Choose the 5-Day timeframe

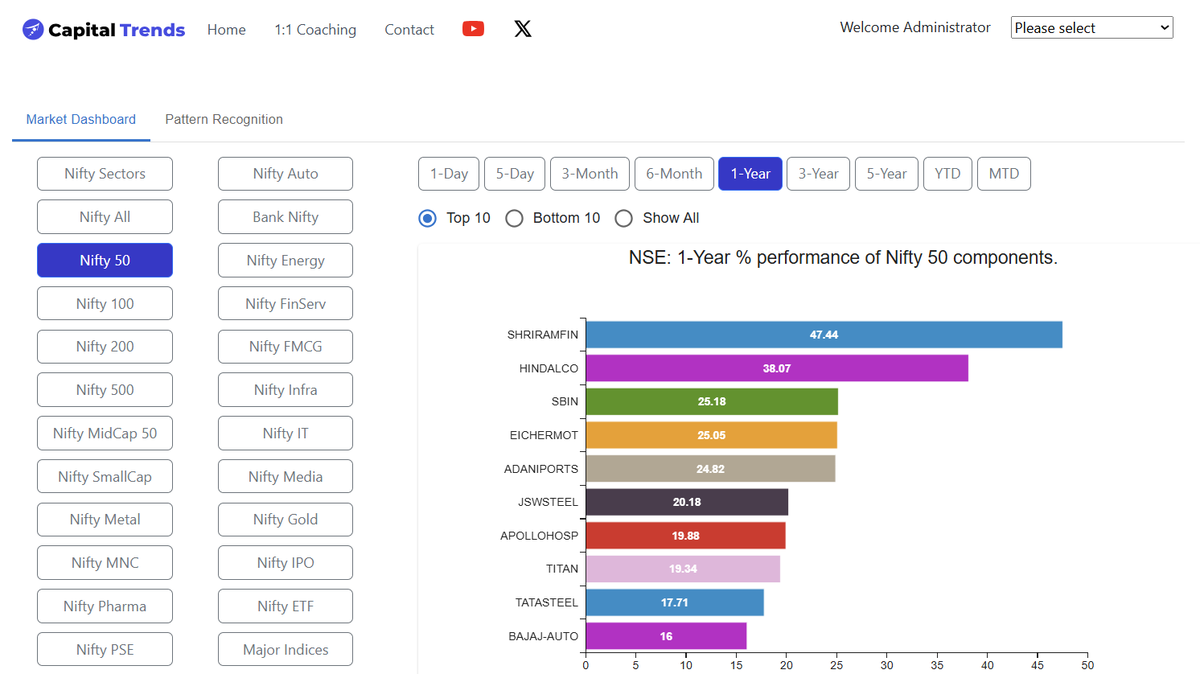click(x=515, y=174)
